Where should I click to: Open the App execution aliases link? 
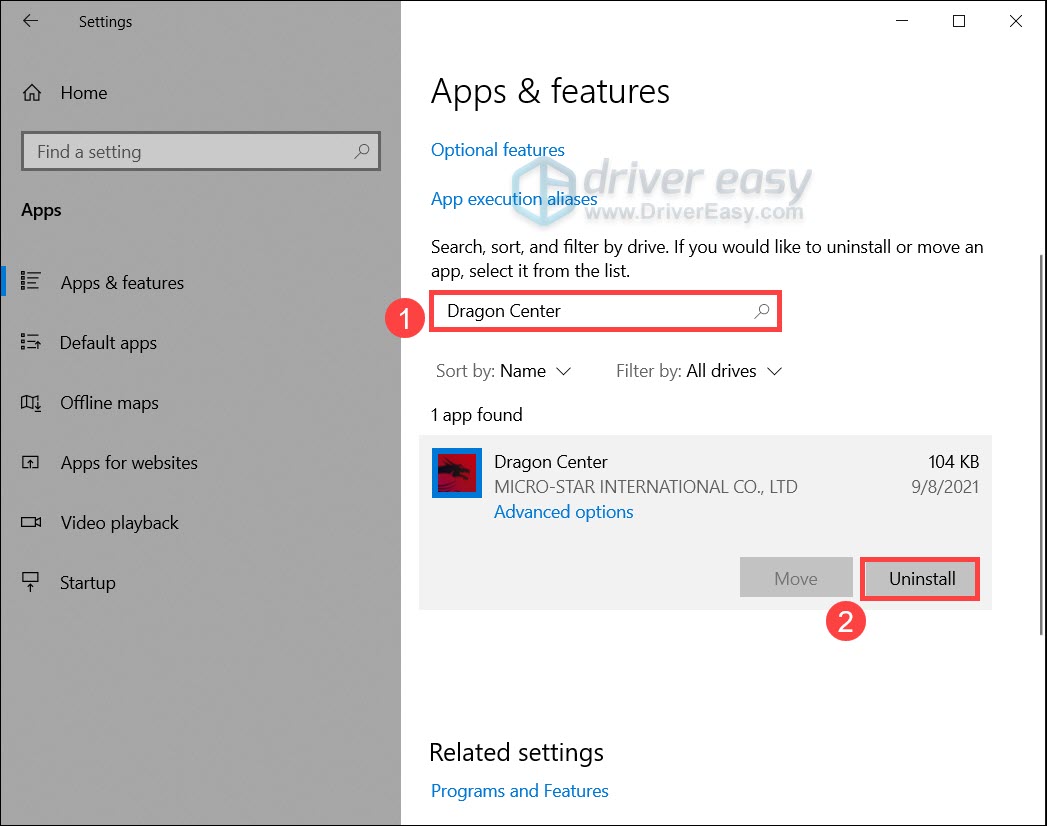(514, 199)
